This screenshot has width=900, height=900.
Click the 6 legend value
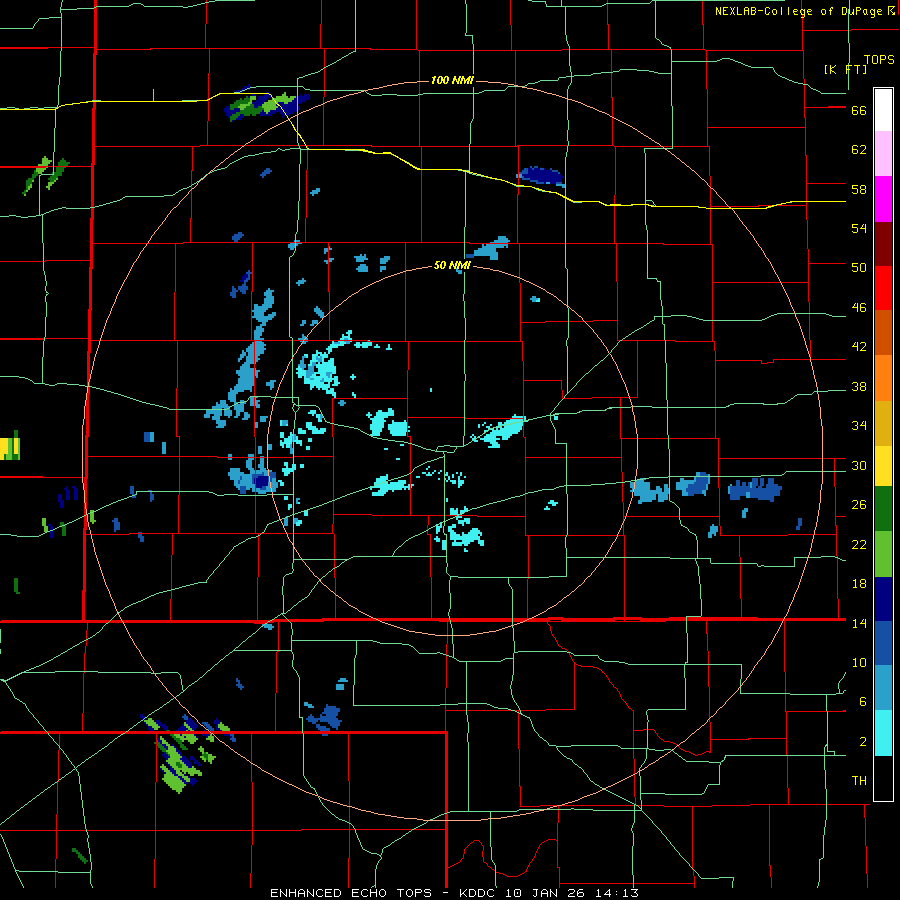click(863, 702)
